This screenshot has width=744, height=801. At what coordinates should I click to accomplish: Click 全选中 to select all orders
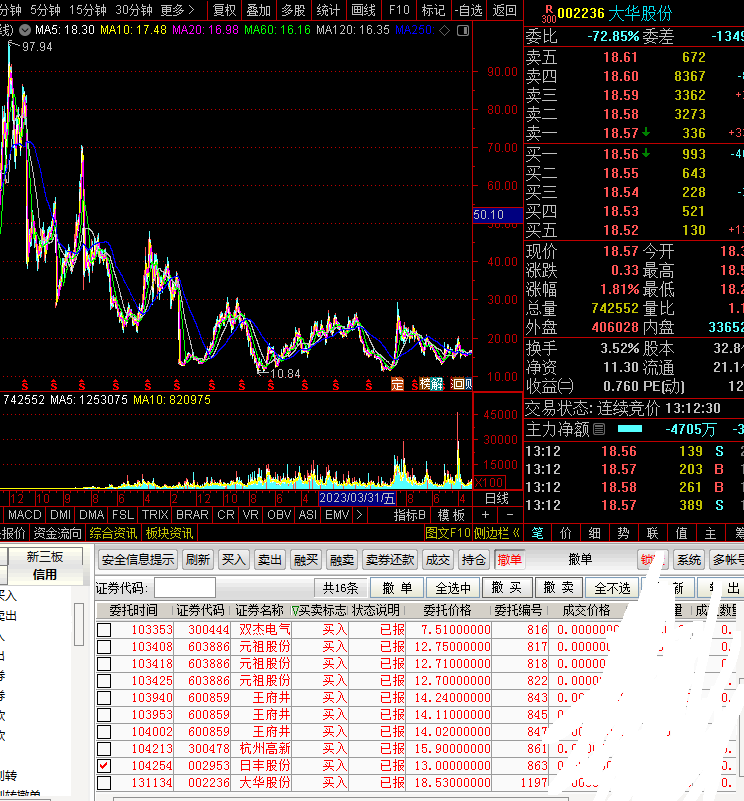click(x=453, y=588)
